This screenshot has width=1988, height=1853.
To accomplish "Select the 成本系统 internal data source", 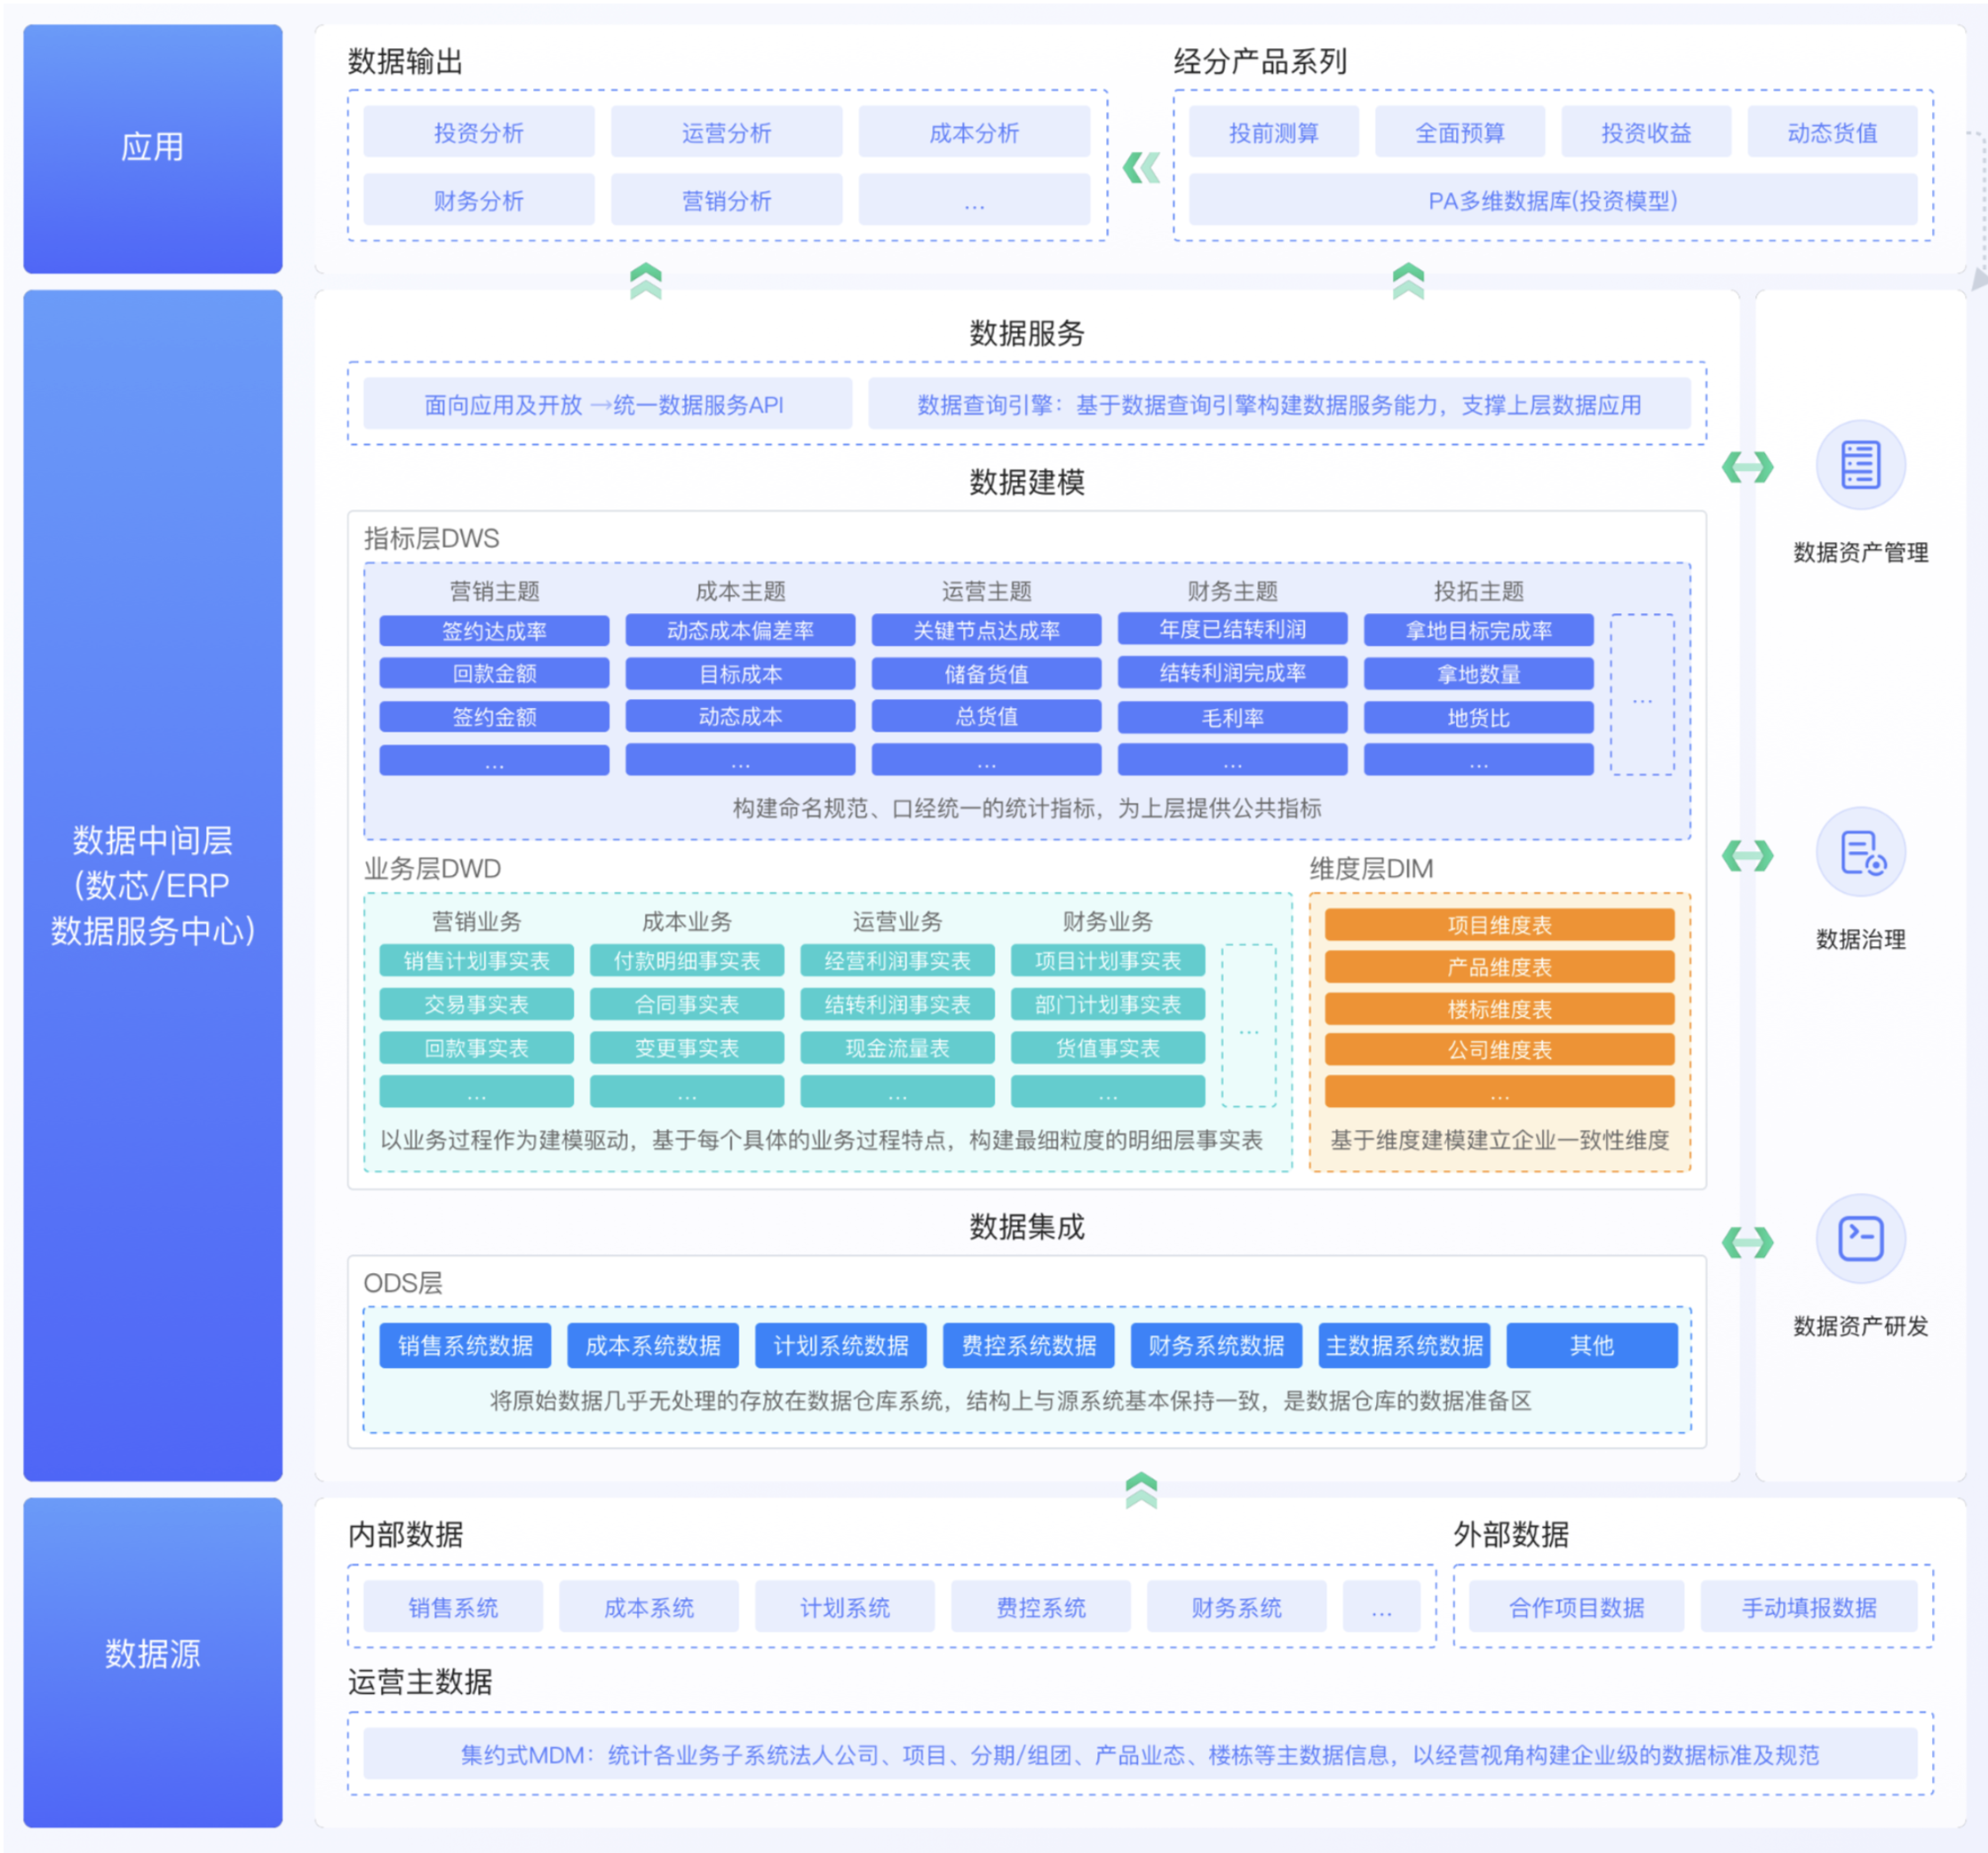I will (649, 1607).
